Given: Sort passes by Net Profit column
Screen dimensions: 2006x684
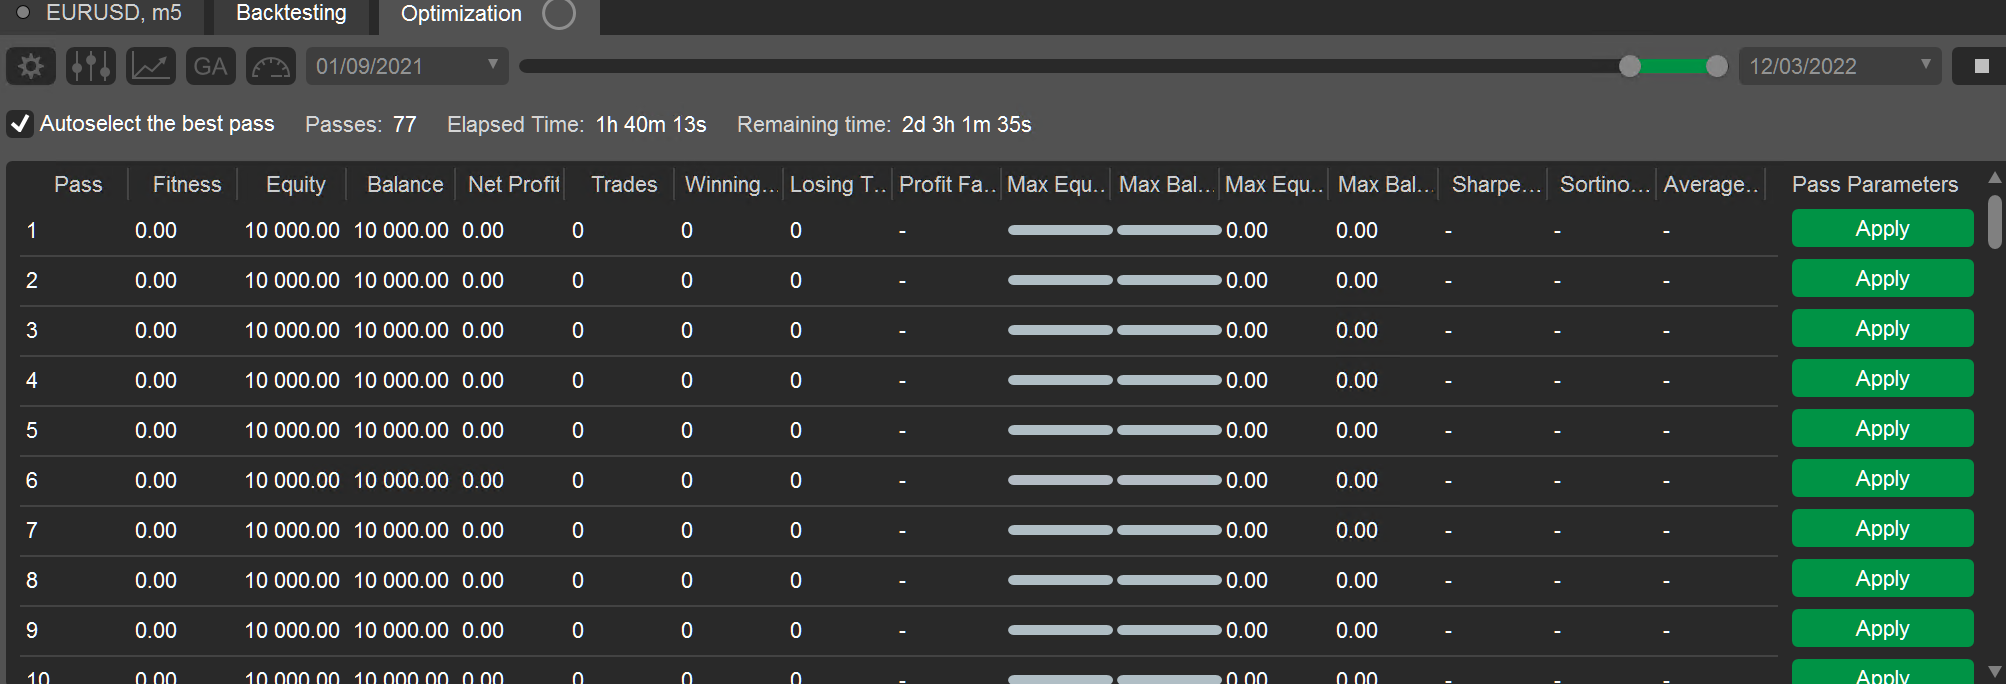Looking at the screenshot, I should click(512, 185).
